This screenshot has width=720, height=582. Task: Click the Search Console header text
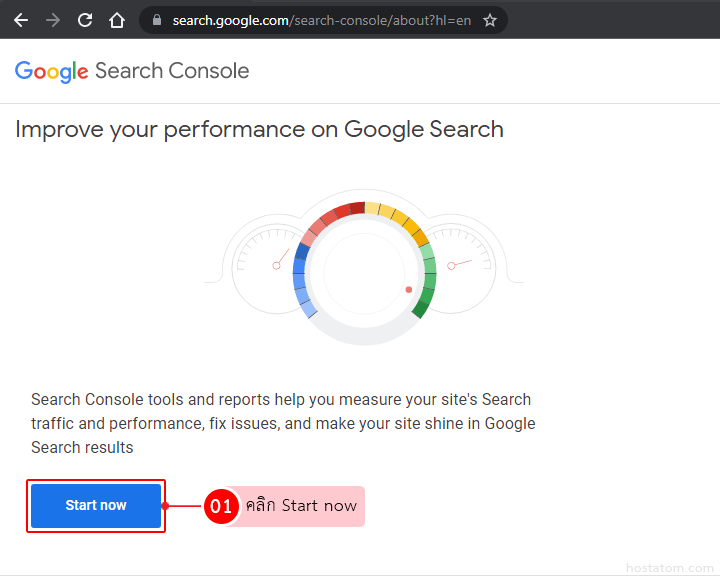click(172, 71)
